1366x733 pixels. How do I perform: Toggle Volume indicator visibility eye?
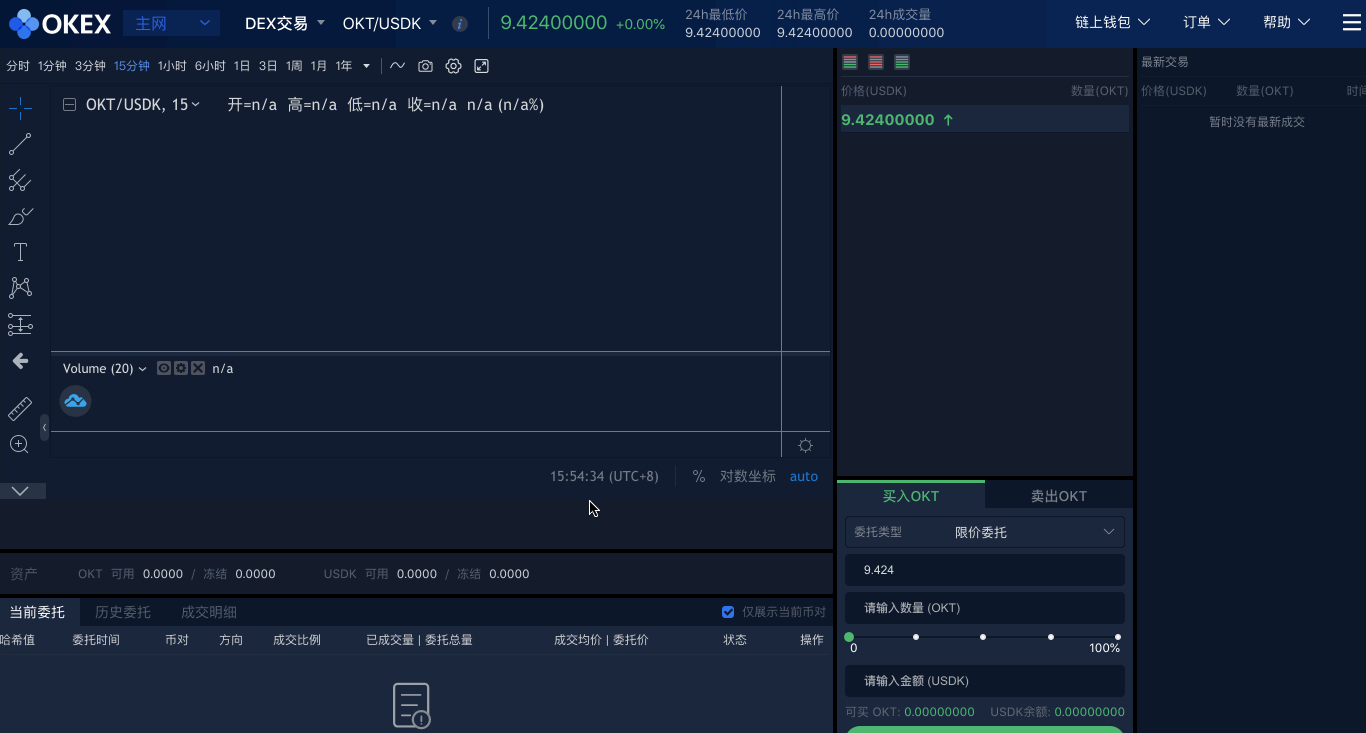[164, 368]
